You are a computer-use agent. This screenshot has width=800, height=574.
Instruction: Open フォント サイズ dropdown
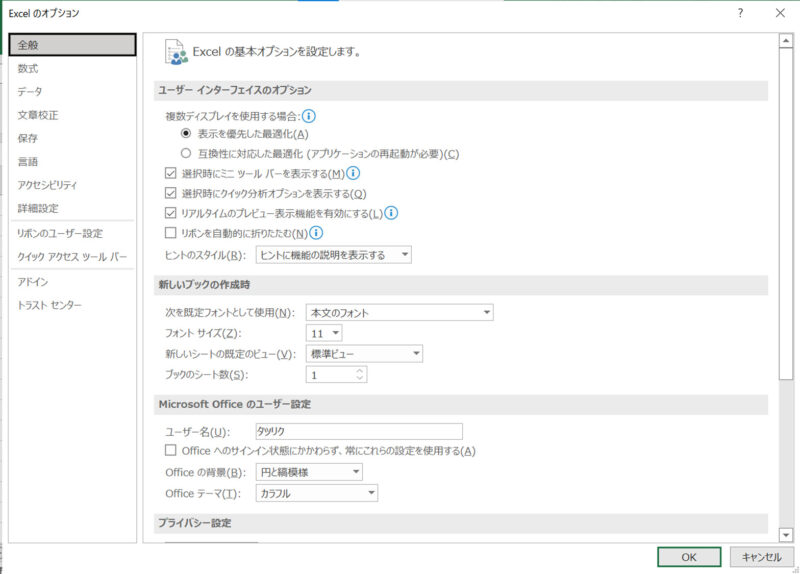pos(324,333)
